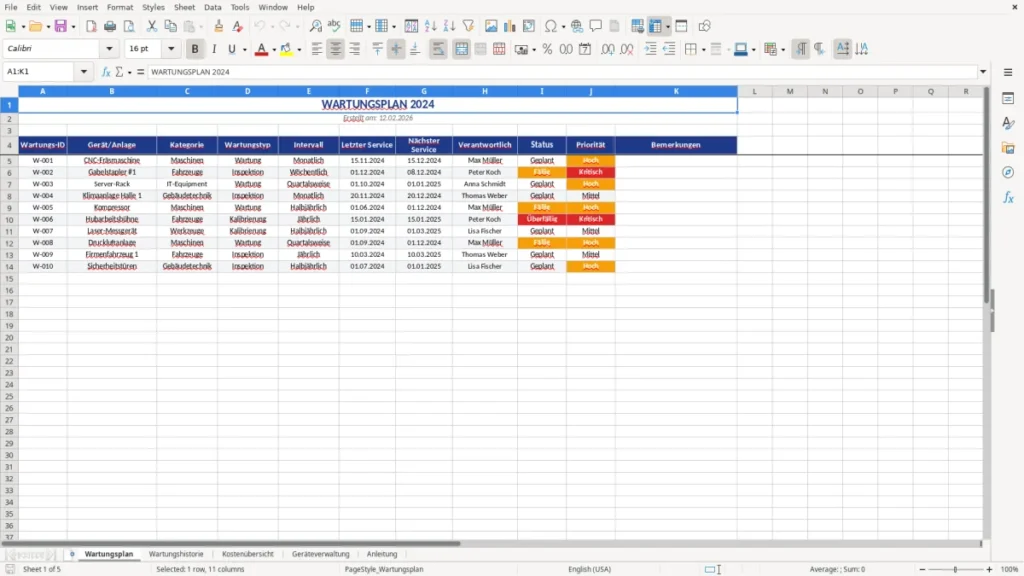Insert Special Character omega icon

(x=551, y=26)
